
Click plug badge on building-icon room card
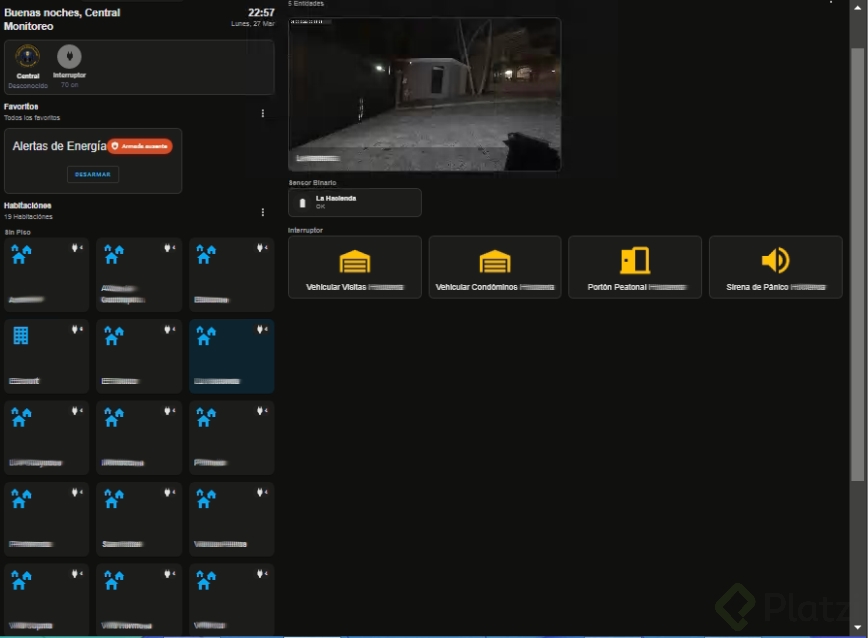(x=77, y=330)
